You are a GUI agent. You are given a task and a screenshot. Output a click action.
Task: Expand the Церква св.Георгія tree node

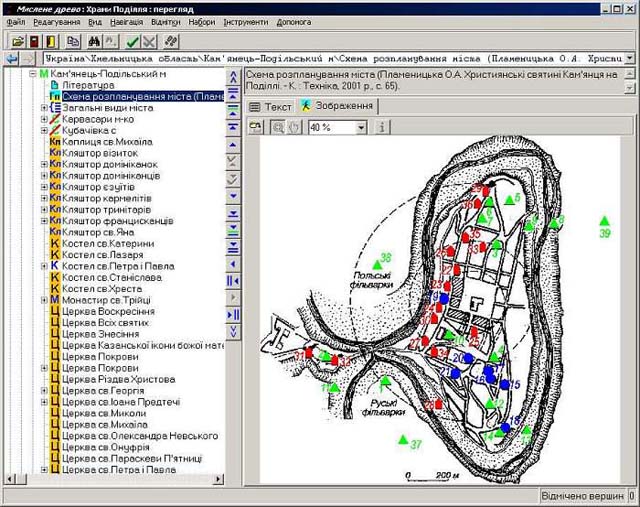[x=44, y=392]
